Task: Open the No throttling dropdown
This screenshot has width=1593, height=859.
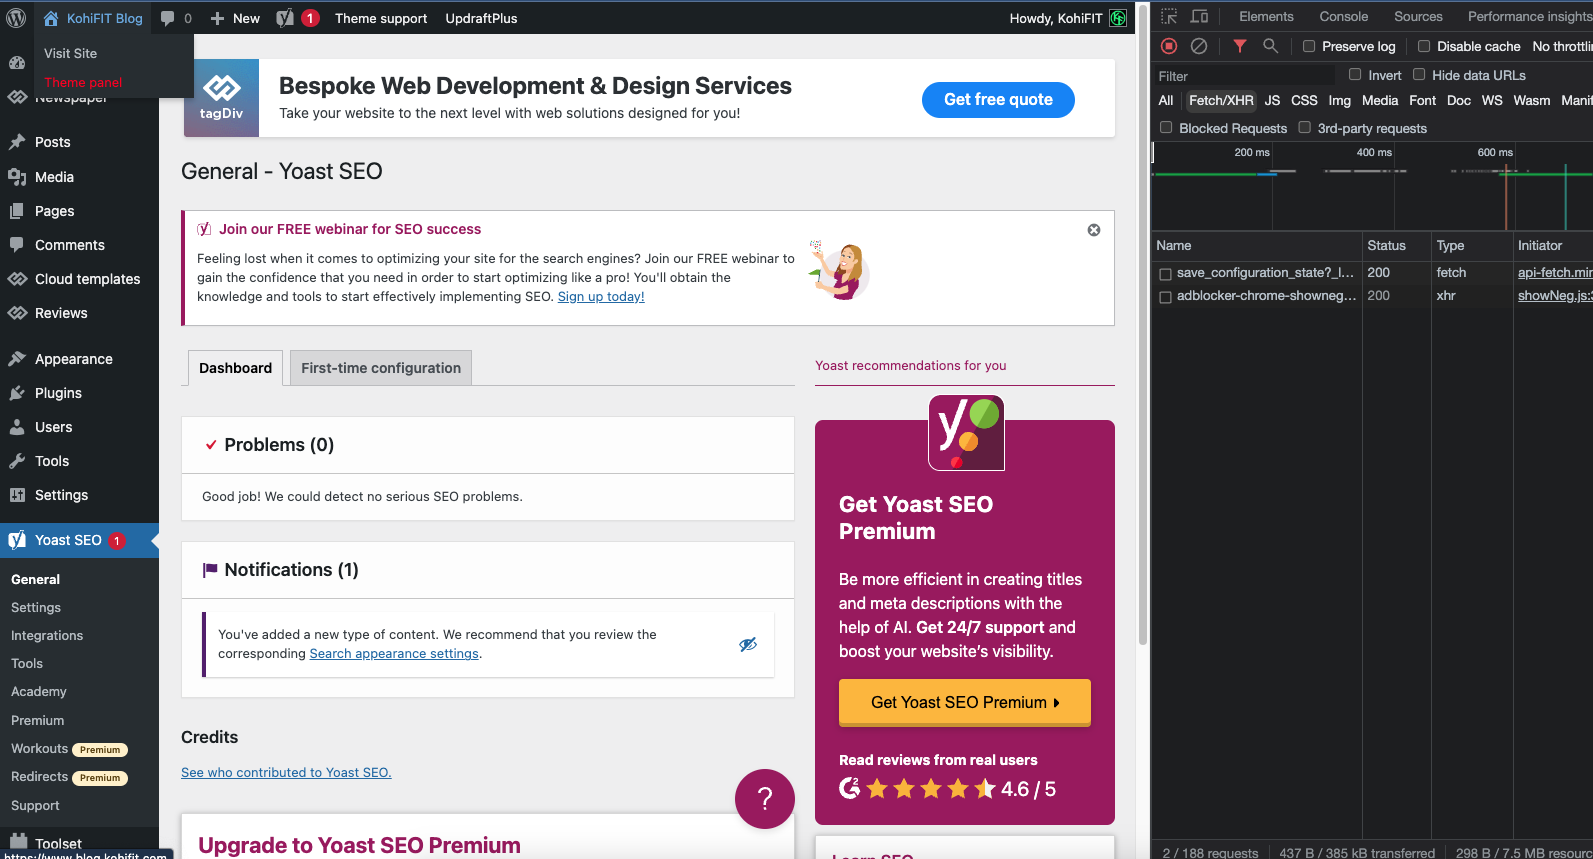Action: [x=1562, y=46]
